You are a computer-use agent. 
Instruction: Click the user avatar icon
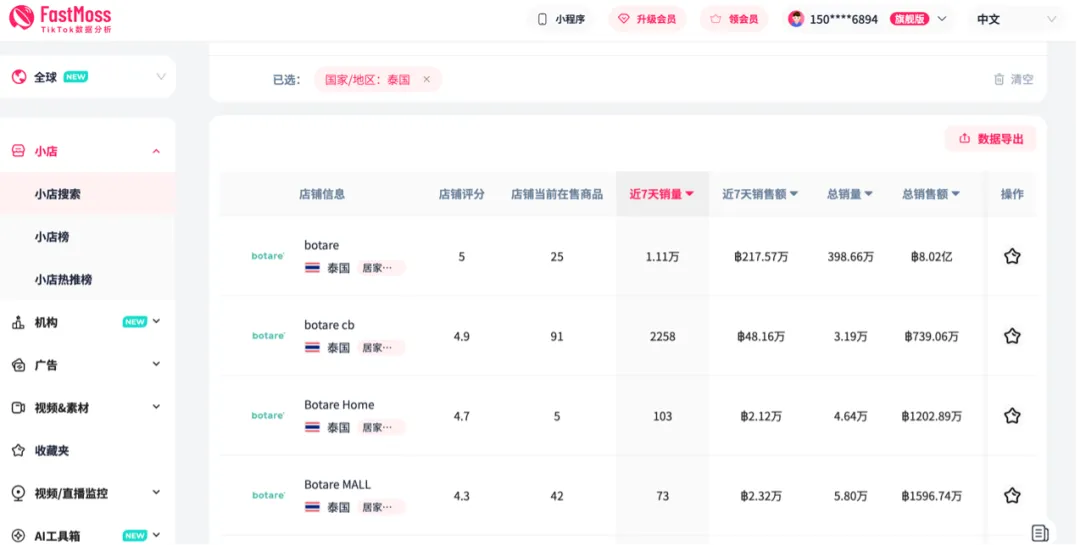[796, 19]
